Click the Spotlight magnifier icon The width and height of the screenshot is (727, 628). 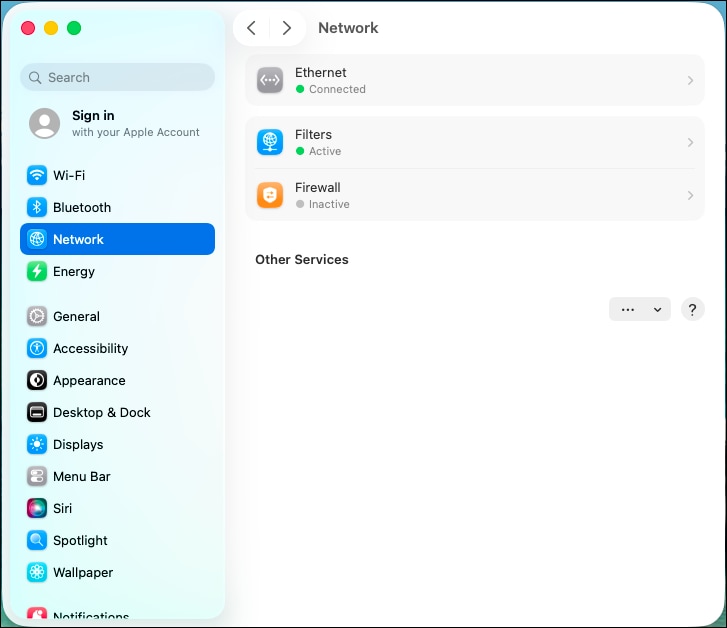pyautogui.click(x=37, y=540)
